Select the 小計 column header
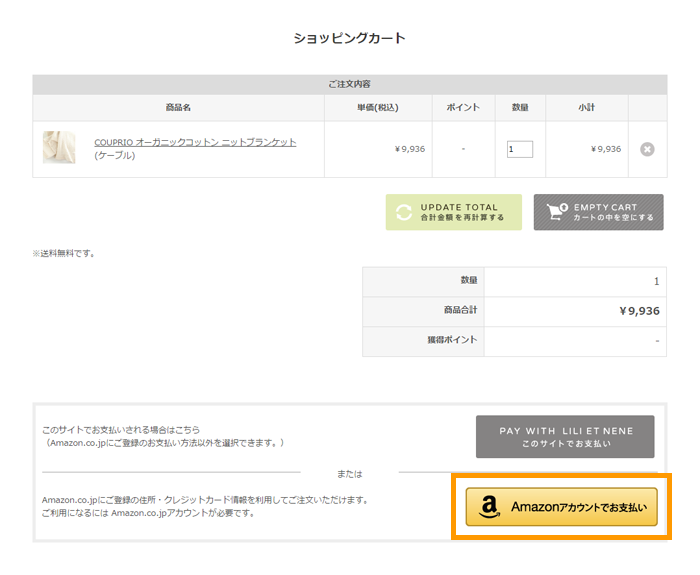Viewport: 700px width, 575px height. click(587, 107)
